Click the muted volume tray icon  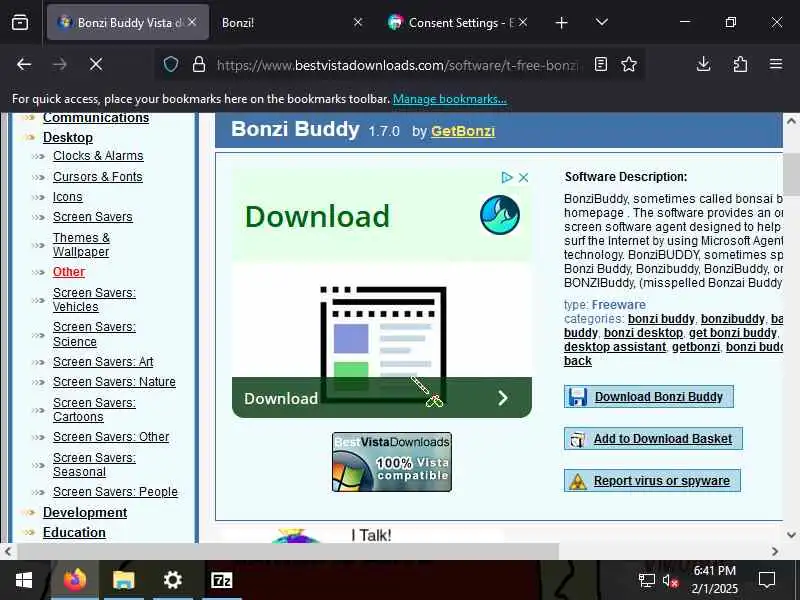pyautogui.click(x=670, y=581)
